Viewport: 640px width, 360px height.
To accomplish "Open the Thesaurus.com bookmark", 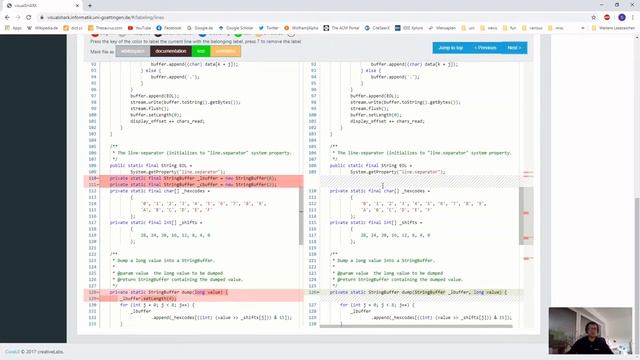I will tap(105, 28).
